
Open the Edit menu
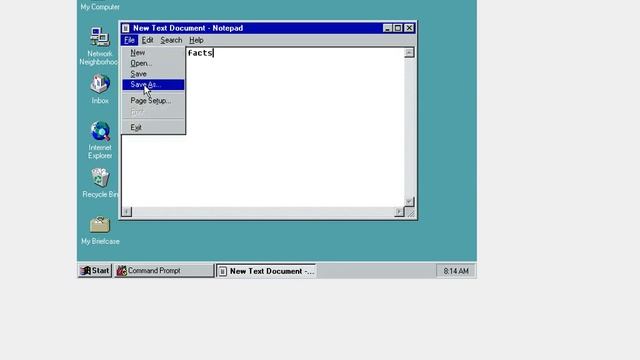tap(147, 40)
